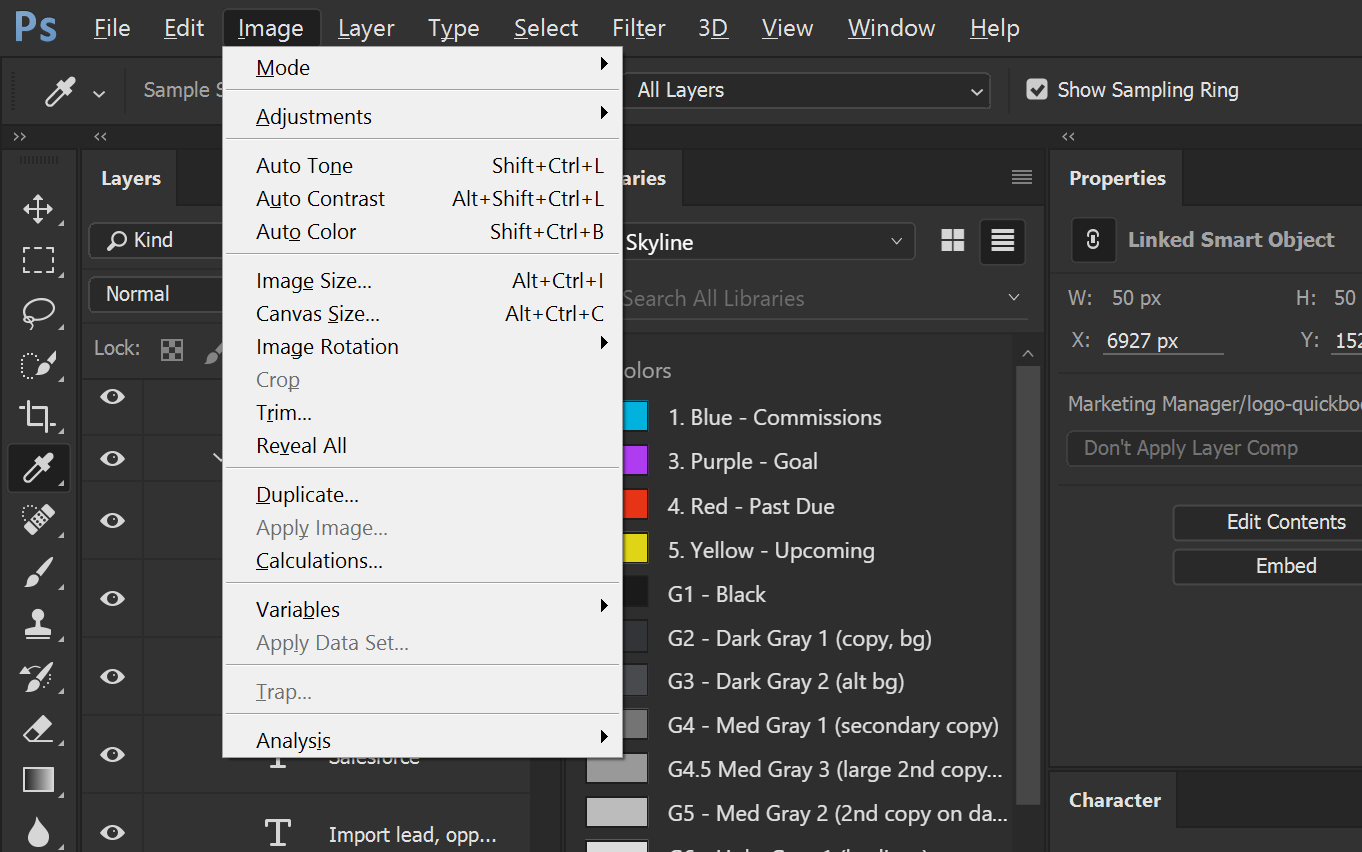Viewport: 1362px width, 852px height.
Task: Select the Eyedropper tool in toolbar
Action: pyautogui.click(x=38, y=467)
